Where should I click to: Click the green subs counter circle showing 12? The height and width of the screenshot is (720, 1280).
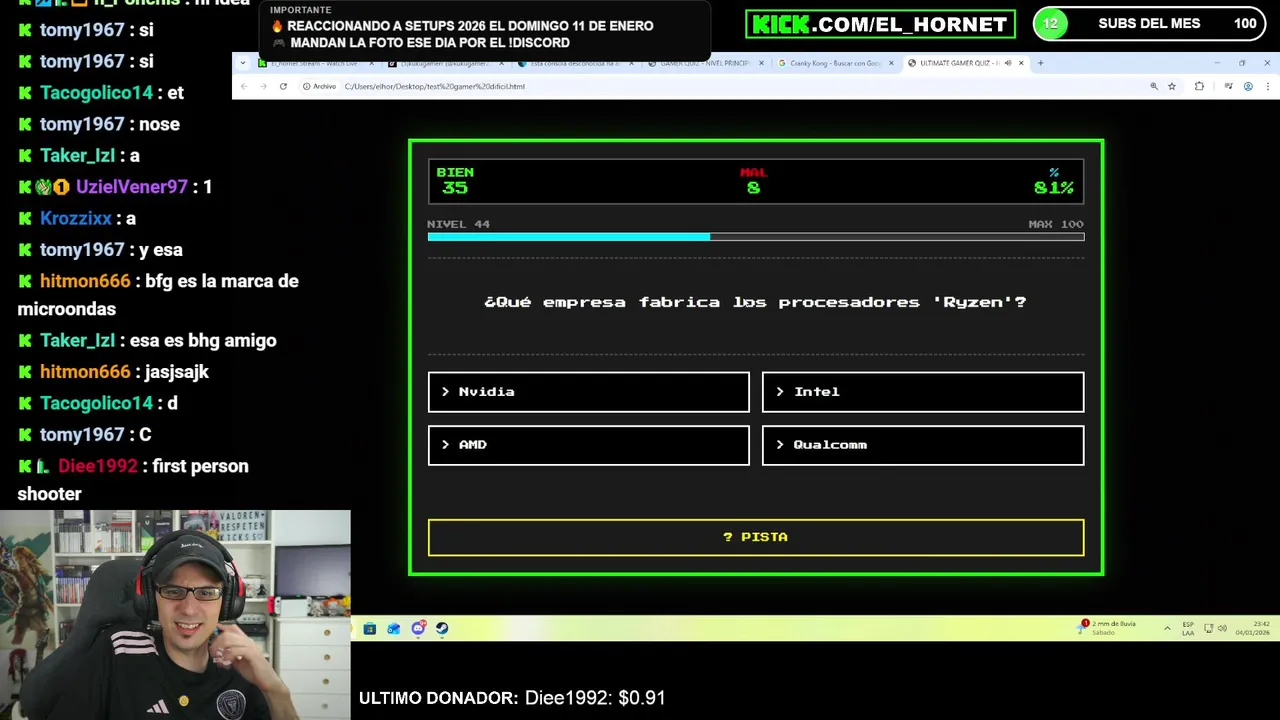[x=1050, y=24]
